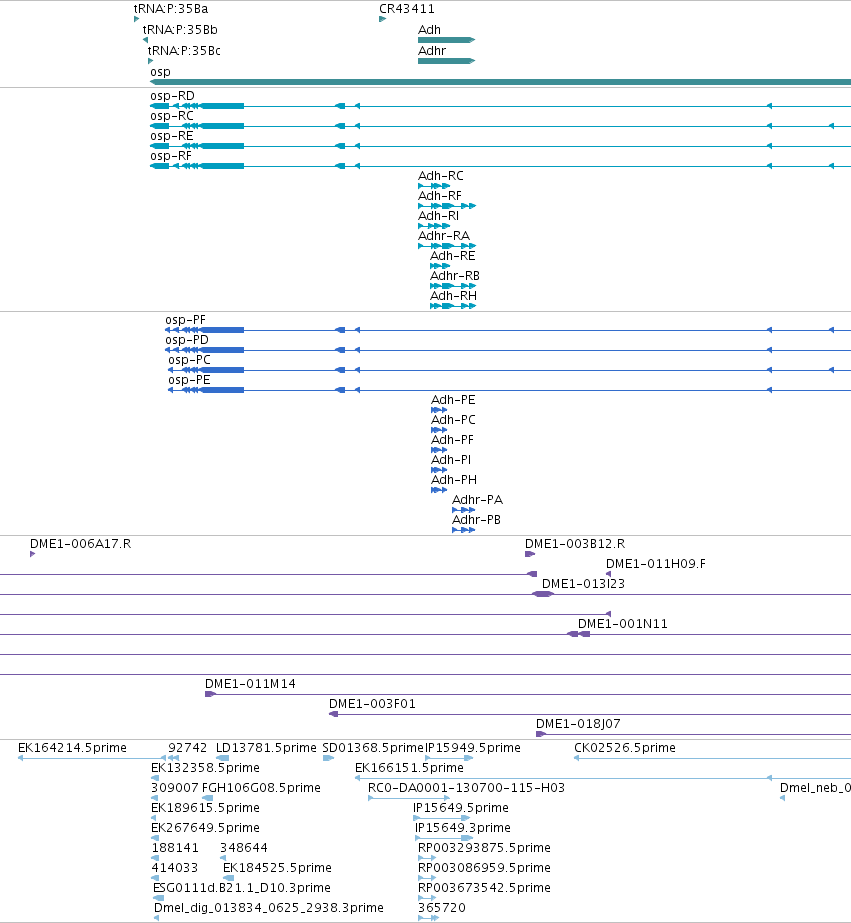Highlight the 348644 EST label
Viewport: 851px width, 923px height.
click(244, 848)
